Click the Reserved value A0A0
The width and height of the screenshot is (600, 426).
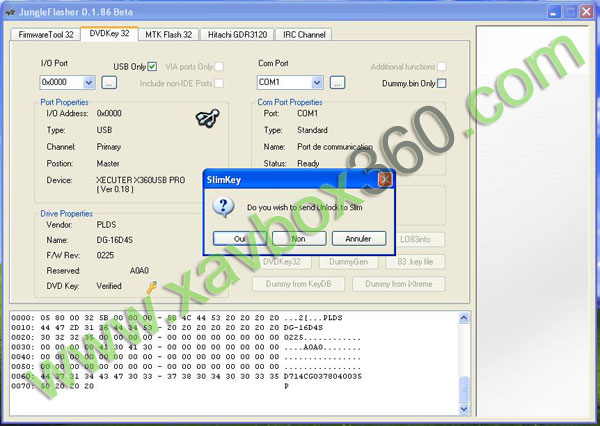[139, 271]
